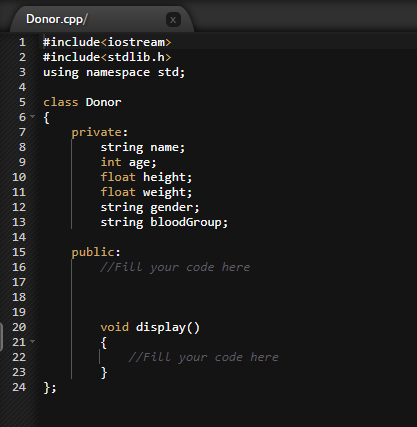Click the 'public:' access specifier
Screen dimensions: 417x427
[96, 252]
